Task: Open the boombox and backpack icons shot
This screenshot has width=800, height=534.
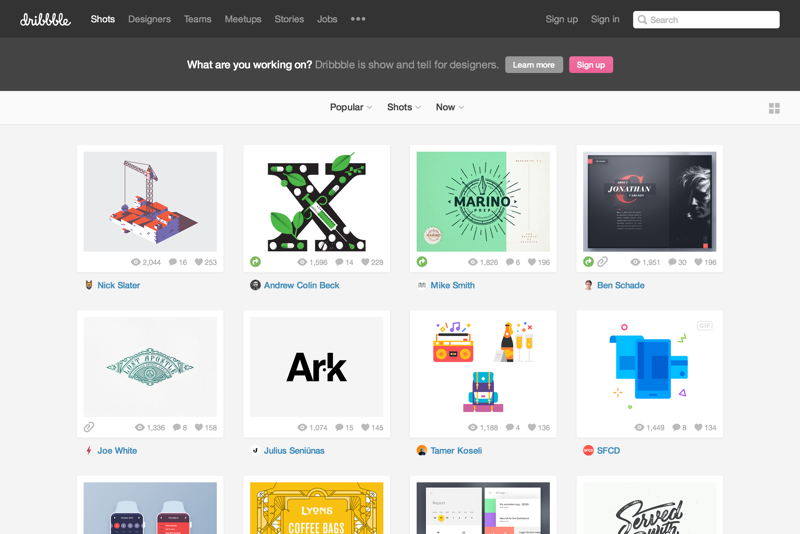Action: click(x=483, y=367)
